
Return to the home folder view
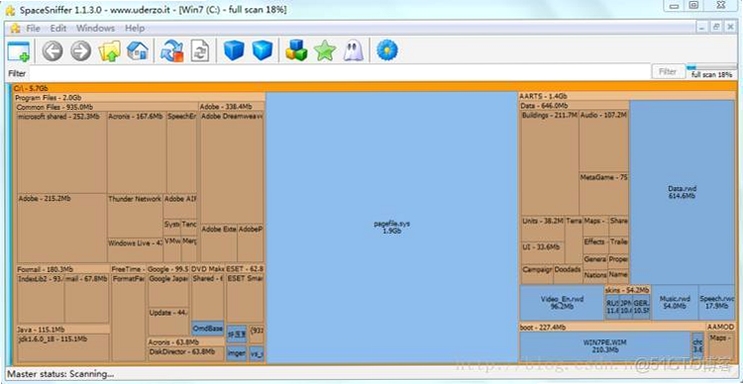[137, 51]
